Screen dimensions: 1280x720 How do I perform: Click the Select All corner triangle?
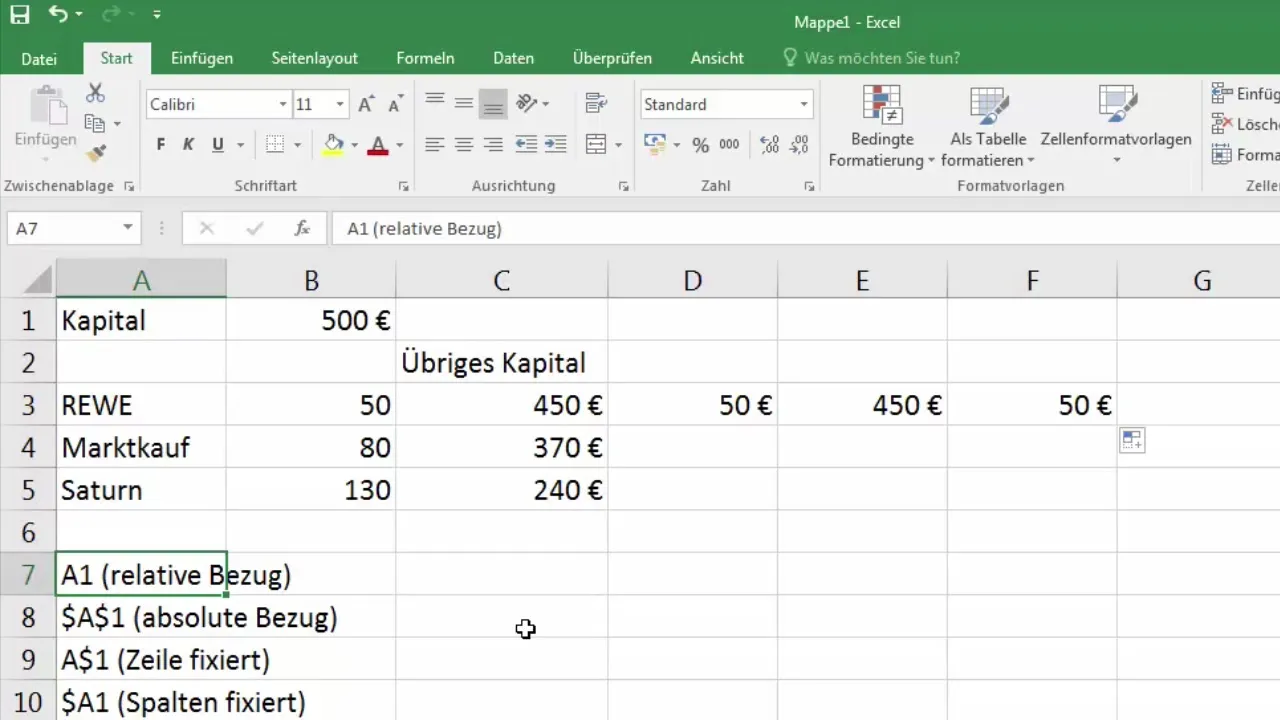pos(39,279)
